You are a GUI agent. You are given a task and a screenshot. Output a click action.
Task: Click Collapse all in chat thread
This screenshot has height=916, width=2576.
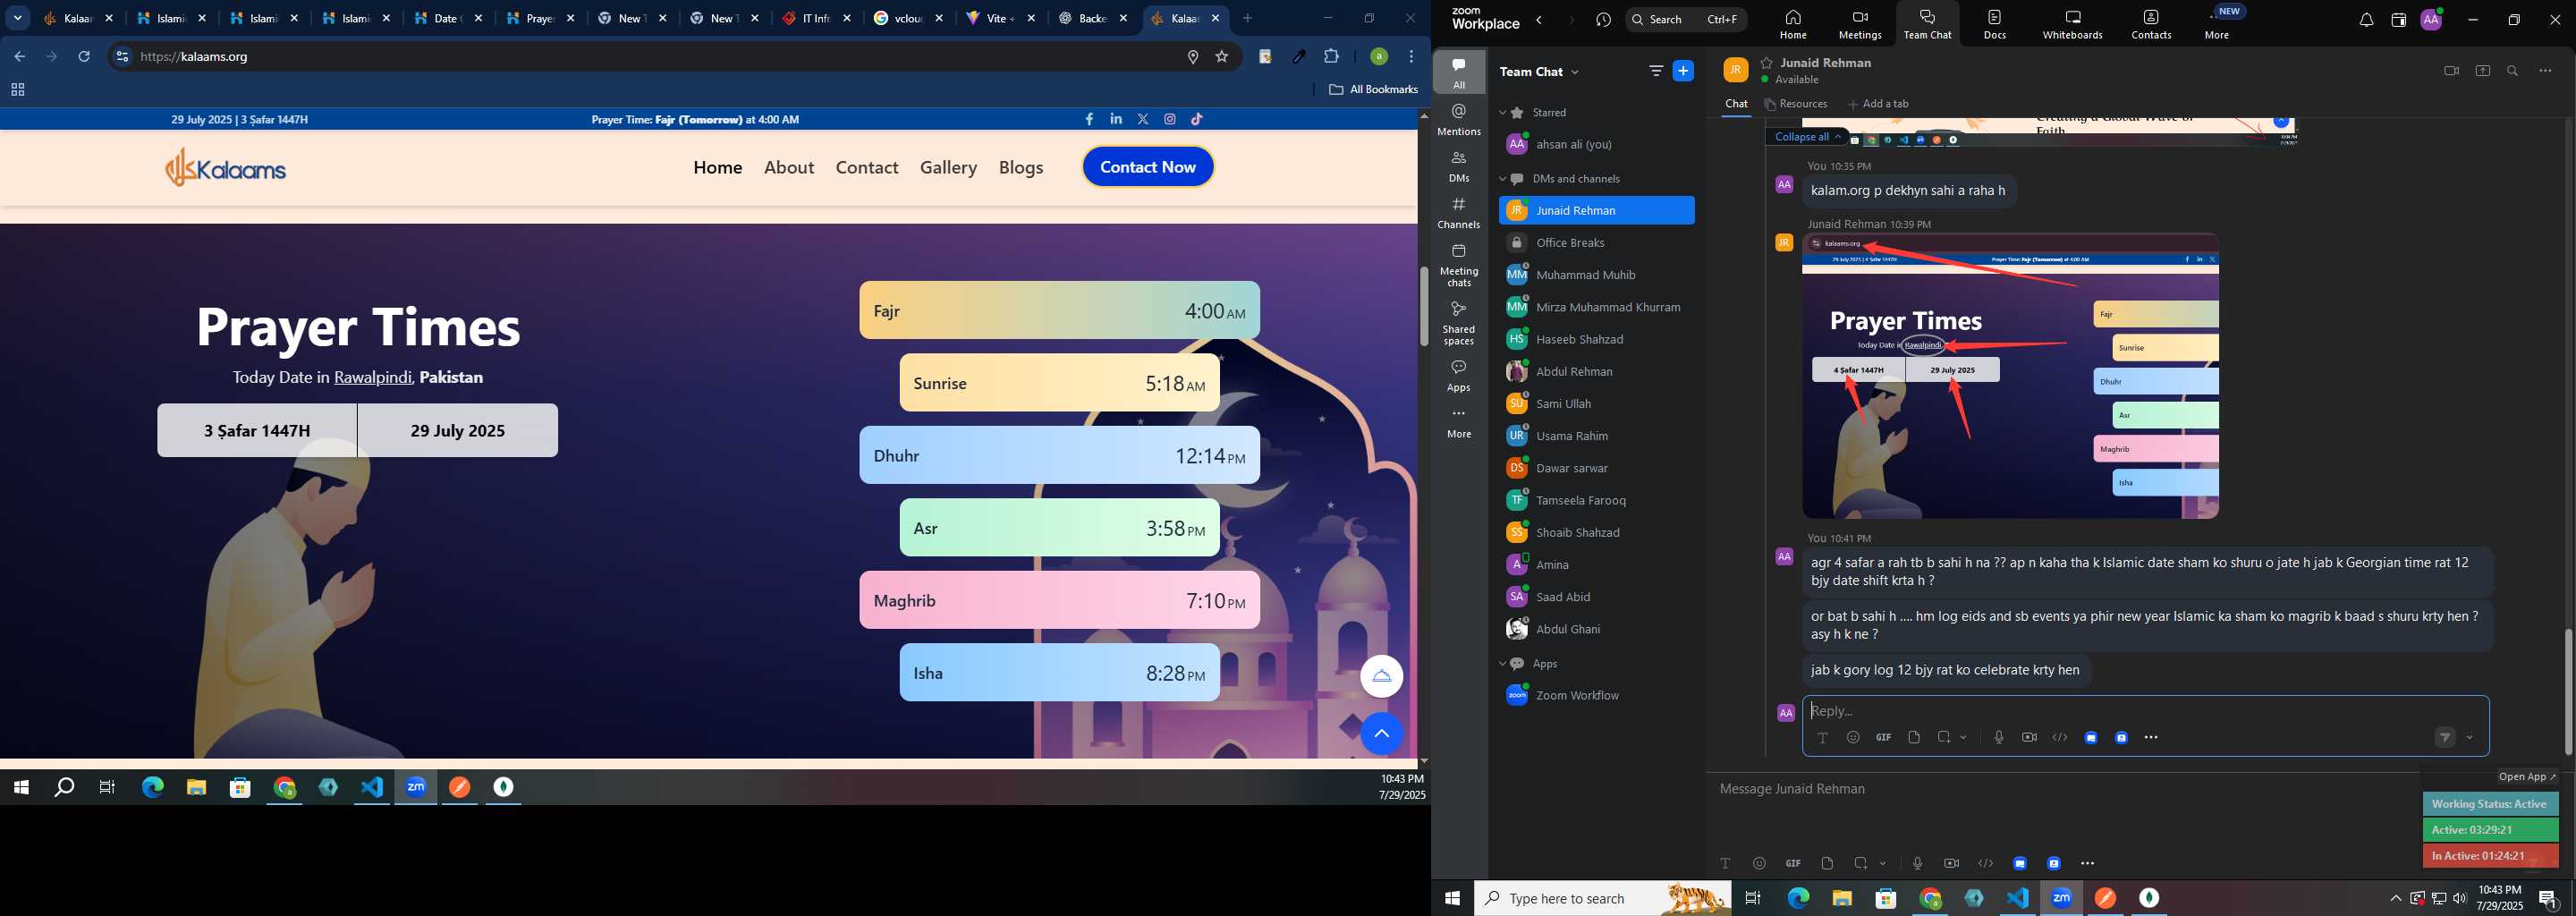tap(1808, 137)
